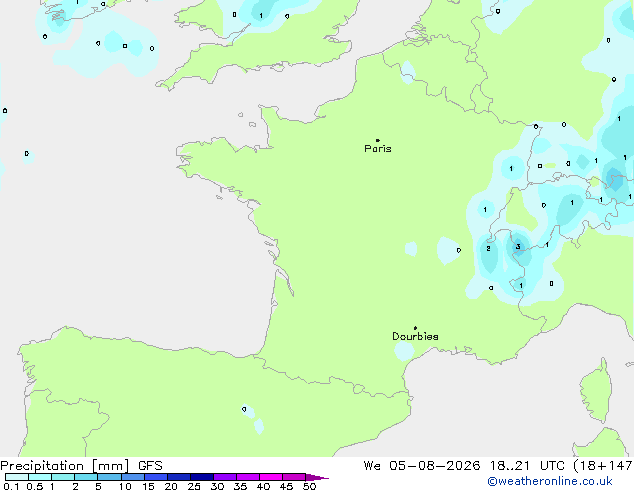Image resolution: width=634 pixels, height=490 pixels.
Task: Select the Paris city label
Action: click(x=378, y=149)
